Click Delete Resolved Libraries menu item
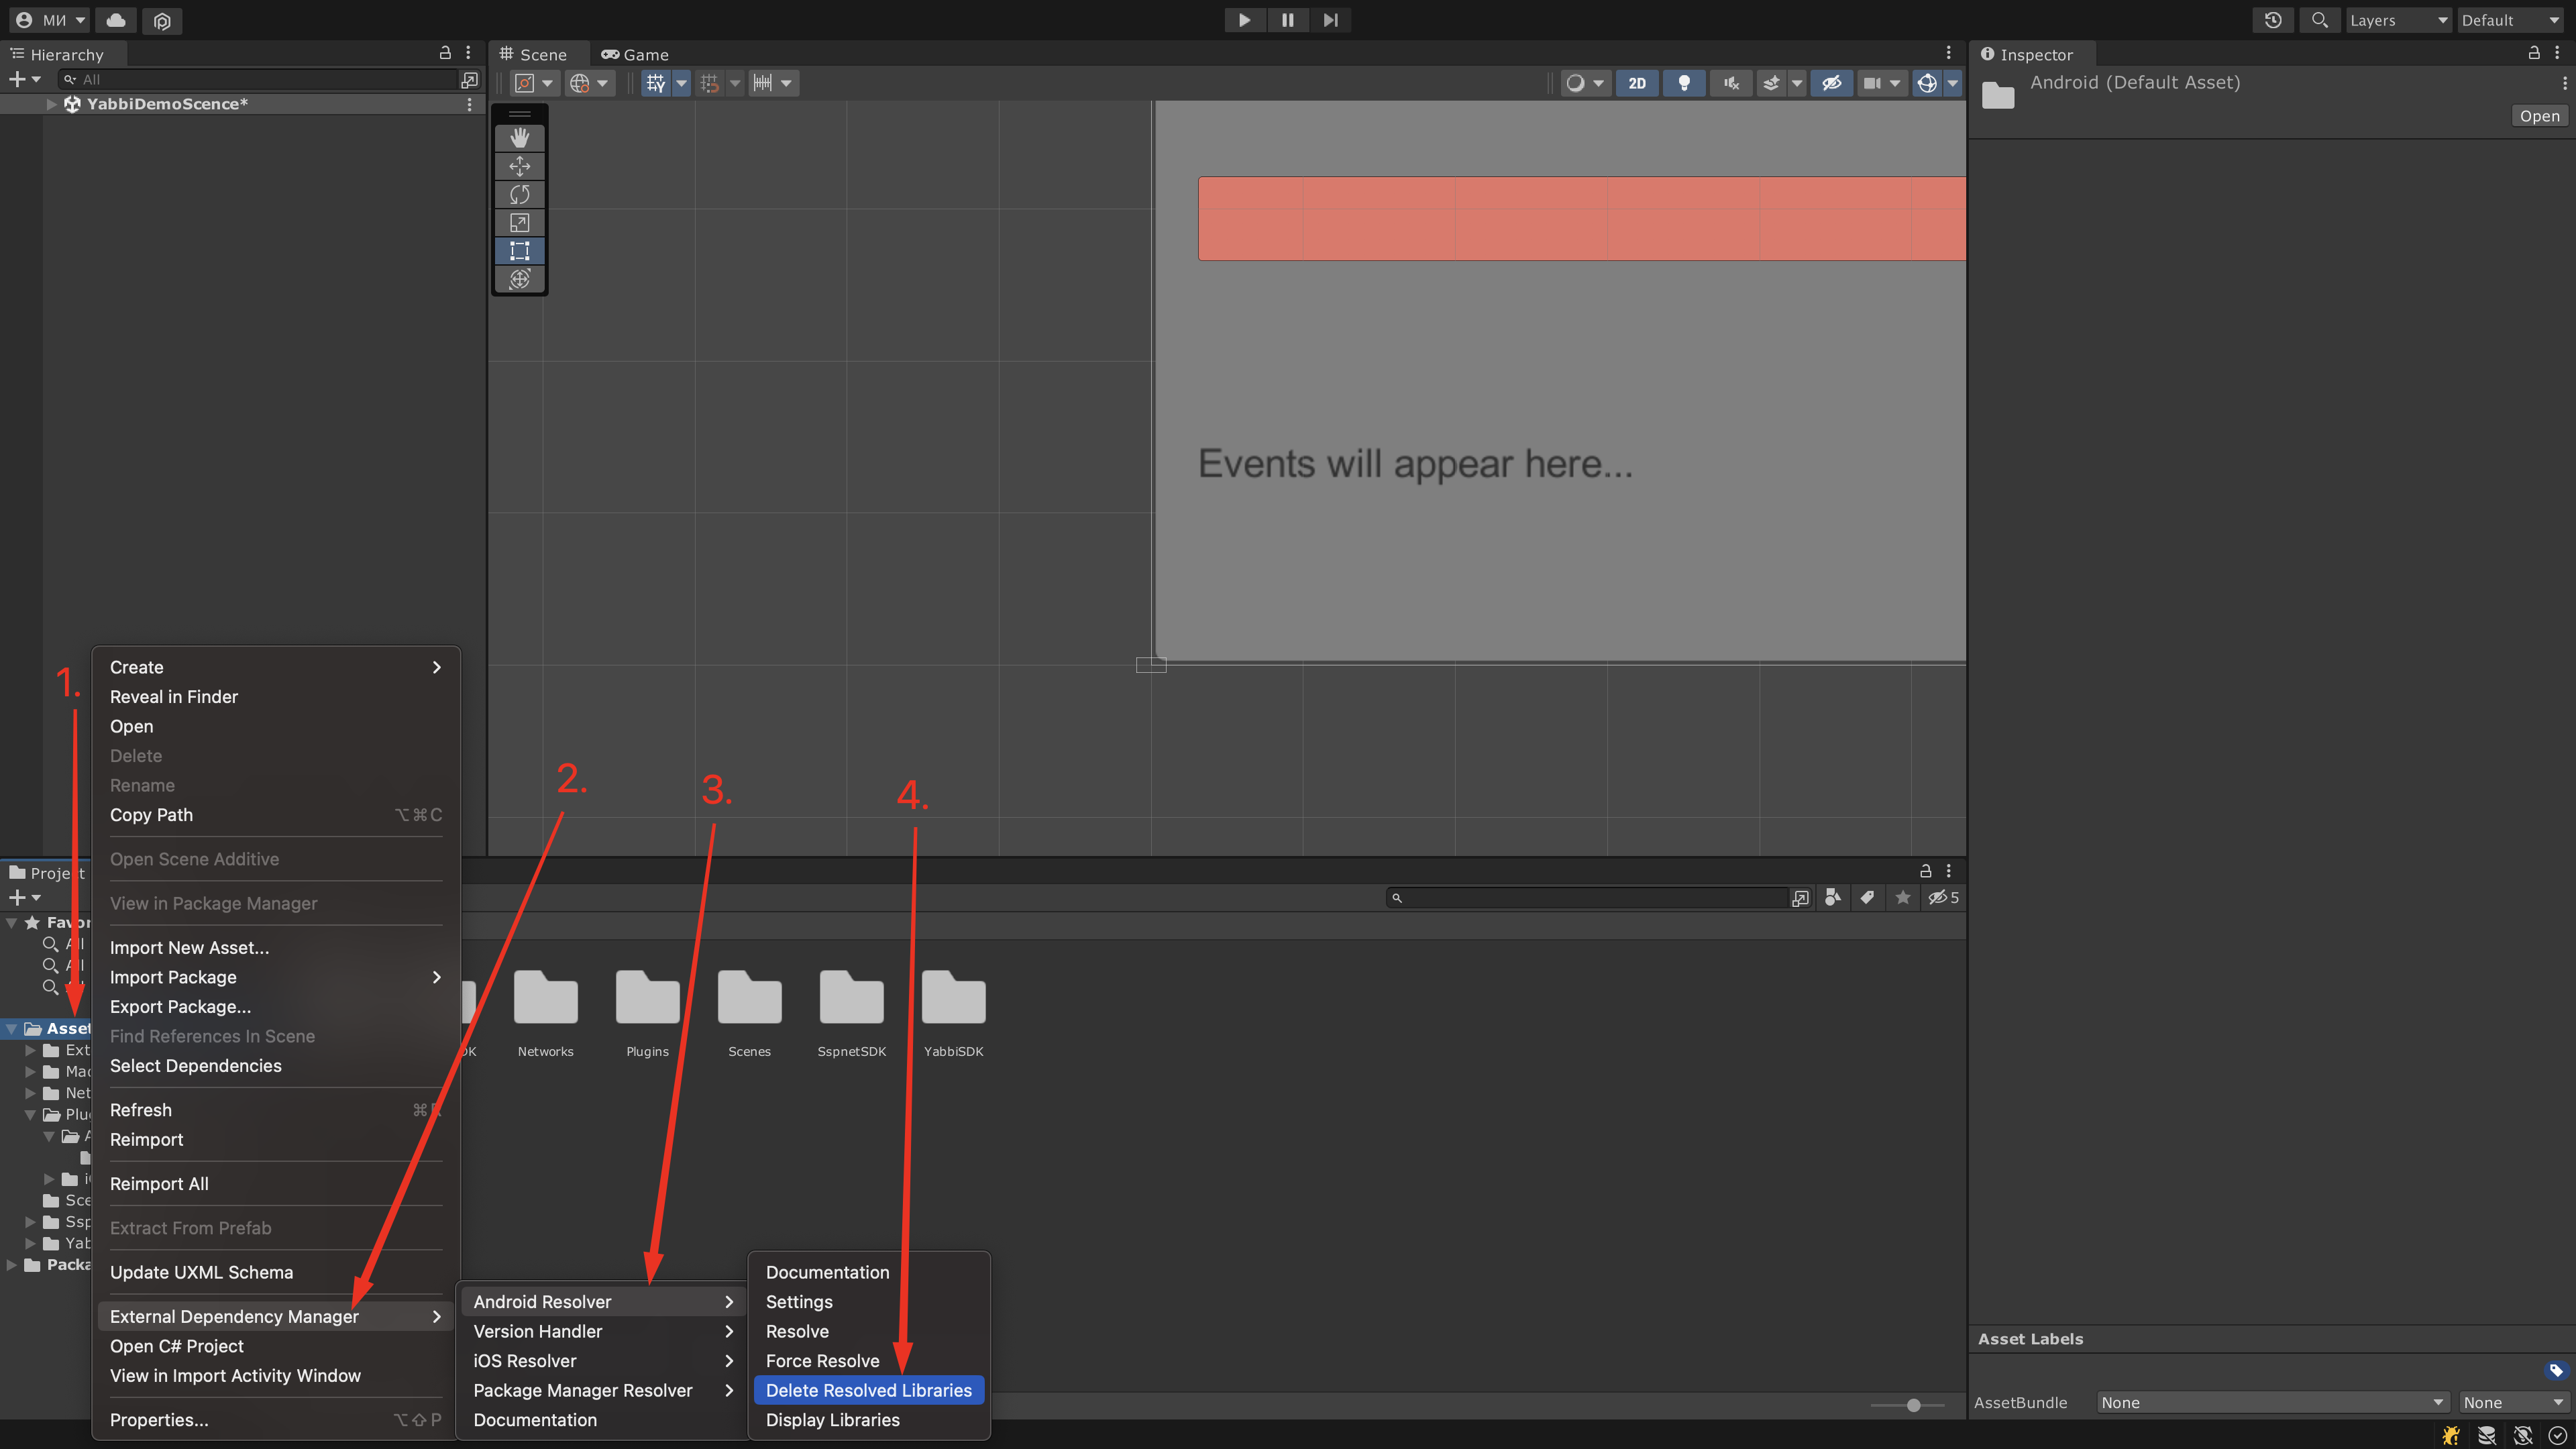 point(868,1390)
